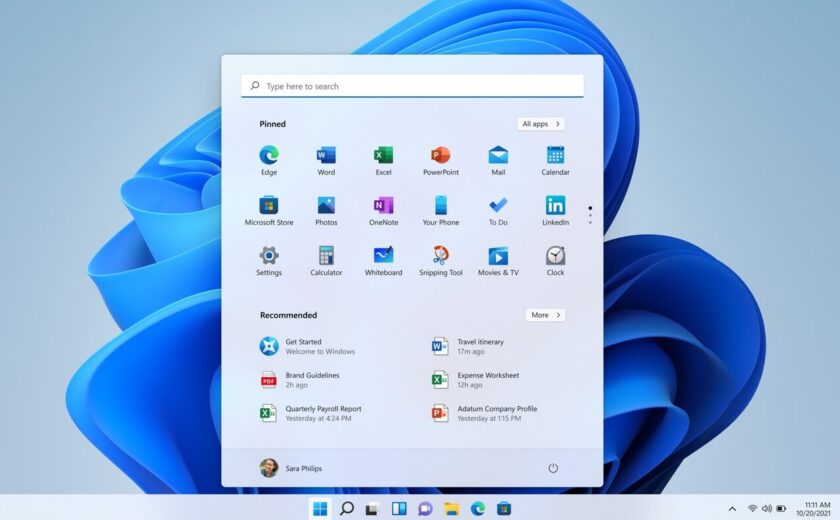Open Settings from the pinned apps
This screenshot has height=520, width=840.
269,261
